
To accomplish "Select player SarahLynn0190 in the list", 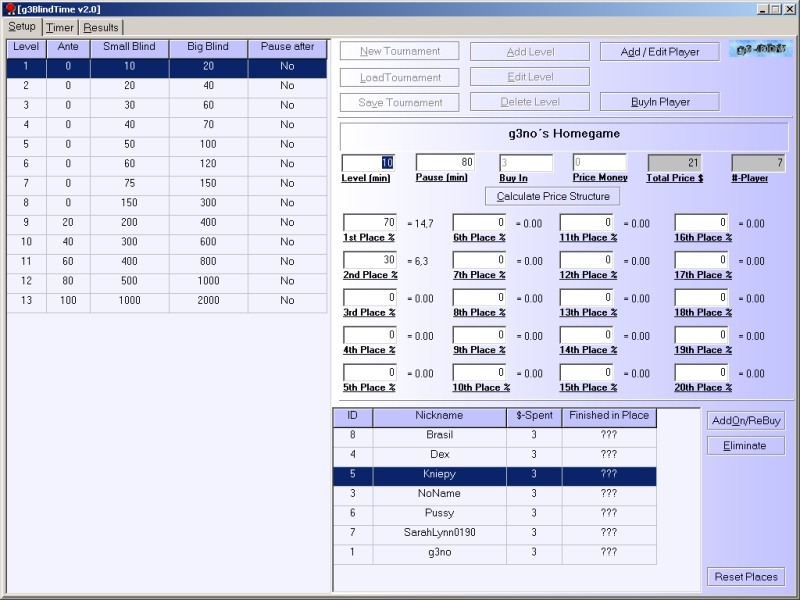I will click(494, 535).
